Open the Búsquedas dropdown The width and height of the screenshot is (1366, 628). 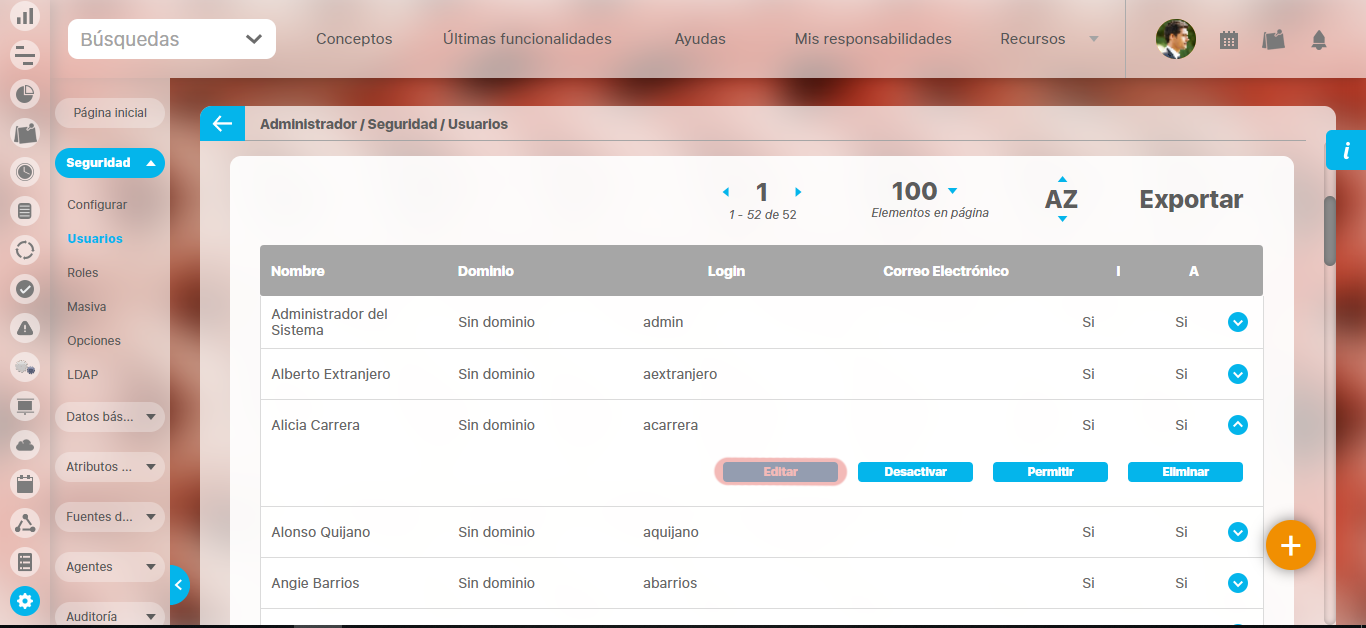[x=172, y=40]
